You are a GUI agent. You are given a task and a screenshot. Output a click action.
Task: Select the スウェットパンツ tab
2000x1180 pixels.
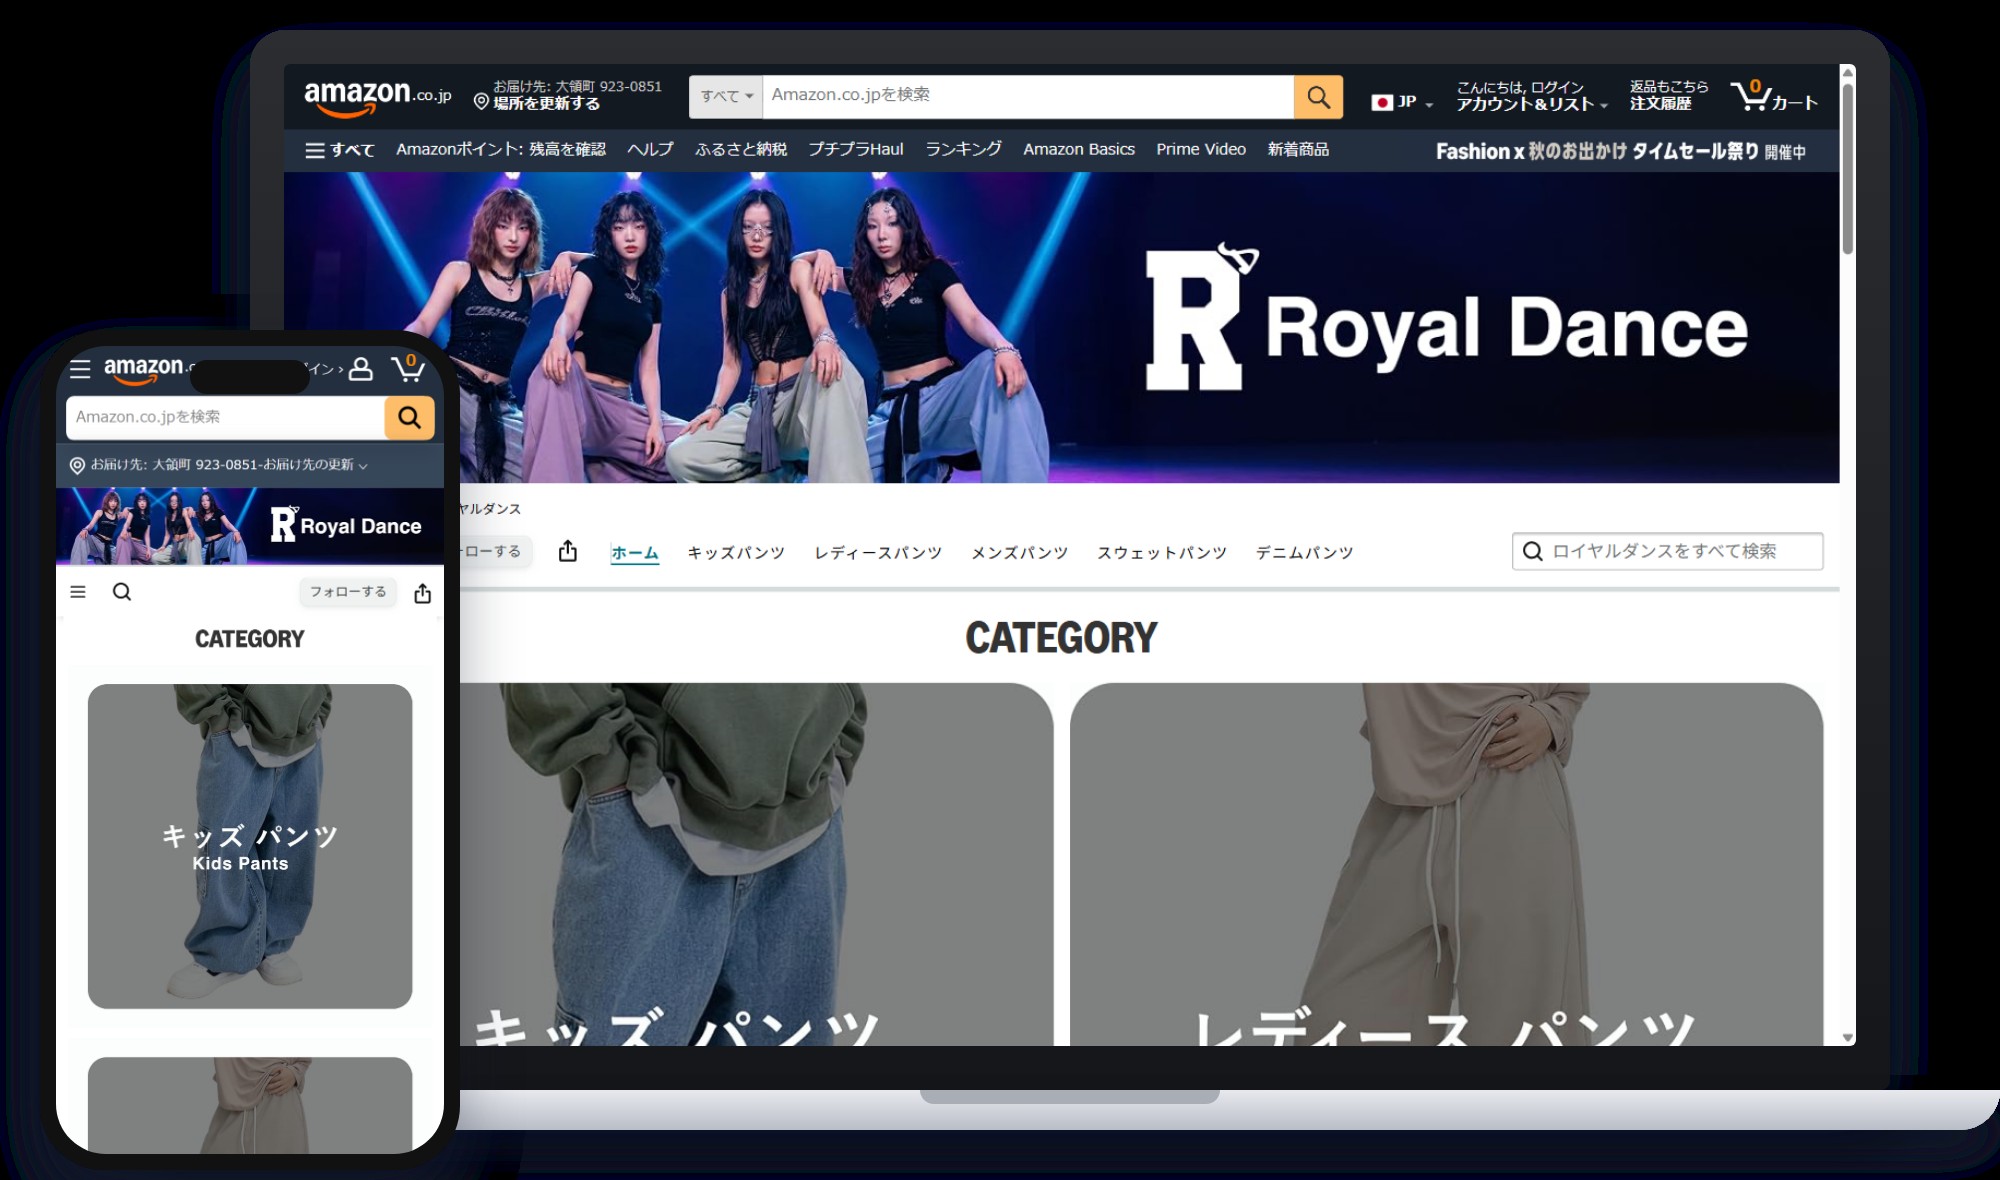(x=1162, y=552)
